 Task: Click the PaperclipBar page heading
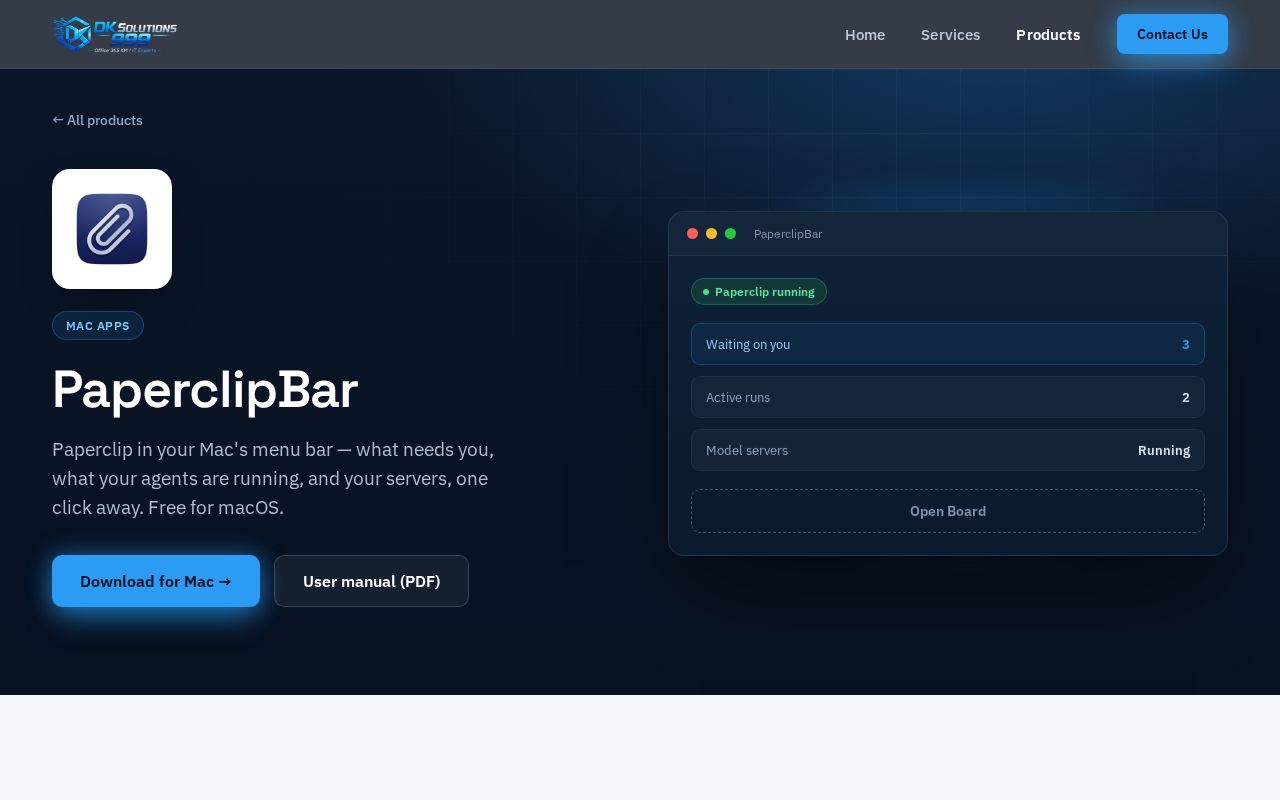205,389
